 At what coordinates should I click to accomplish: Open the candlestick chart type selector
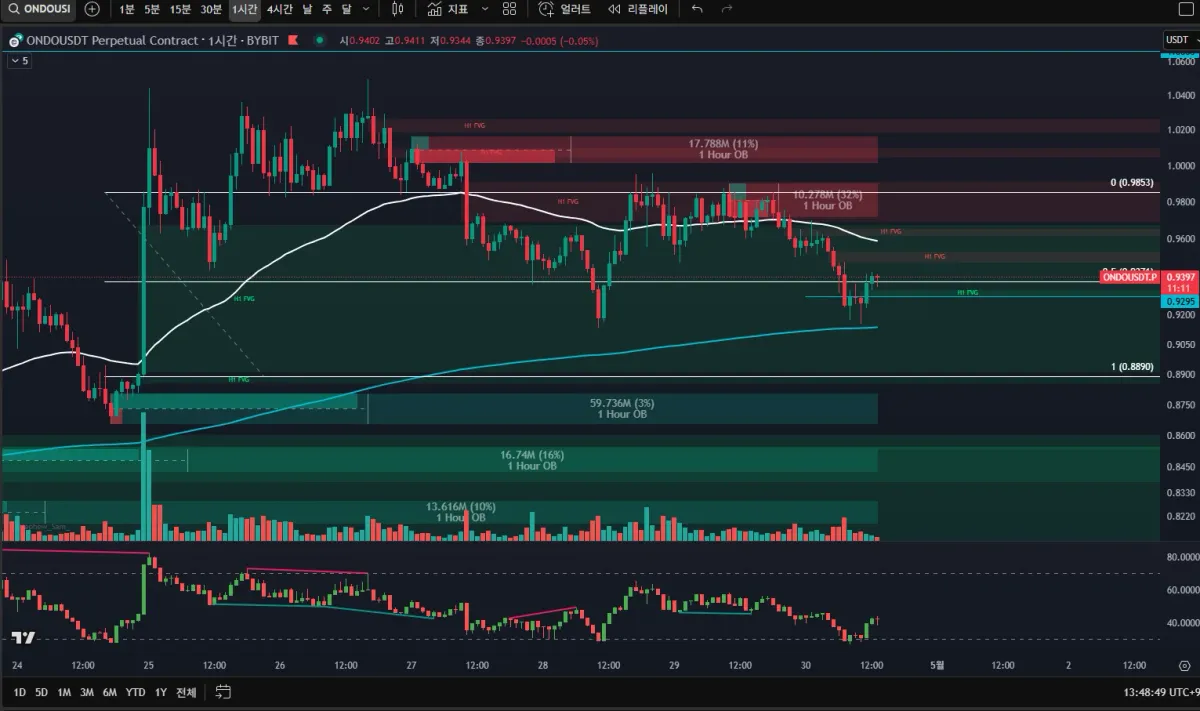pyautogui.click(x=398, y=9)
